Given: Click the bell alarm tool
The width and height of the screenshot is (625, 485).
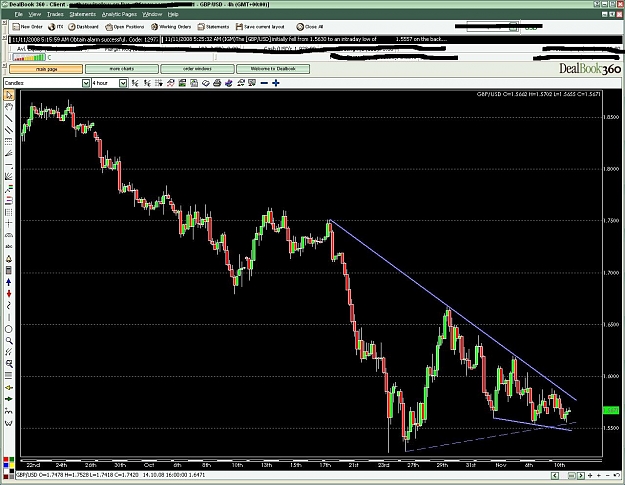Looking at the screenshot, I should coord(9,259).
